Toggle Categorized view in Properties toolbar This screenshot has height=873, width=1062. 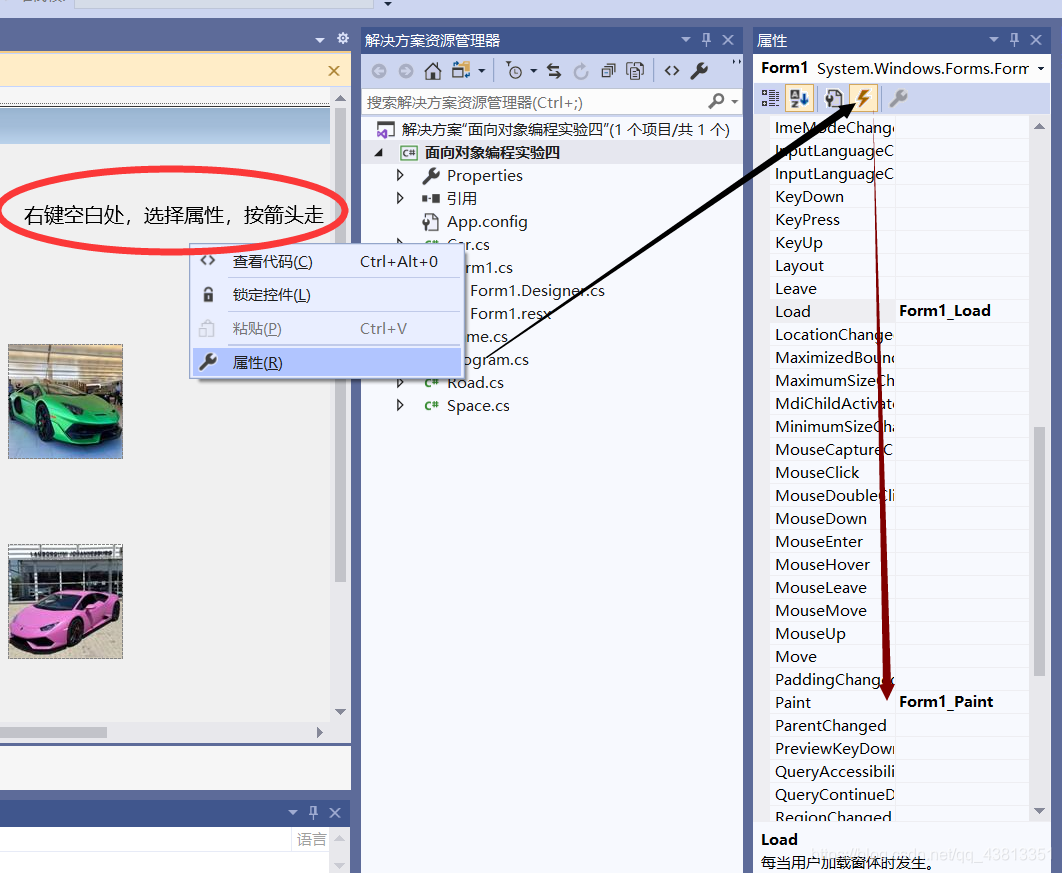(770, 99)
